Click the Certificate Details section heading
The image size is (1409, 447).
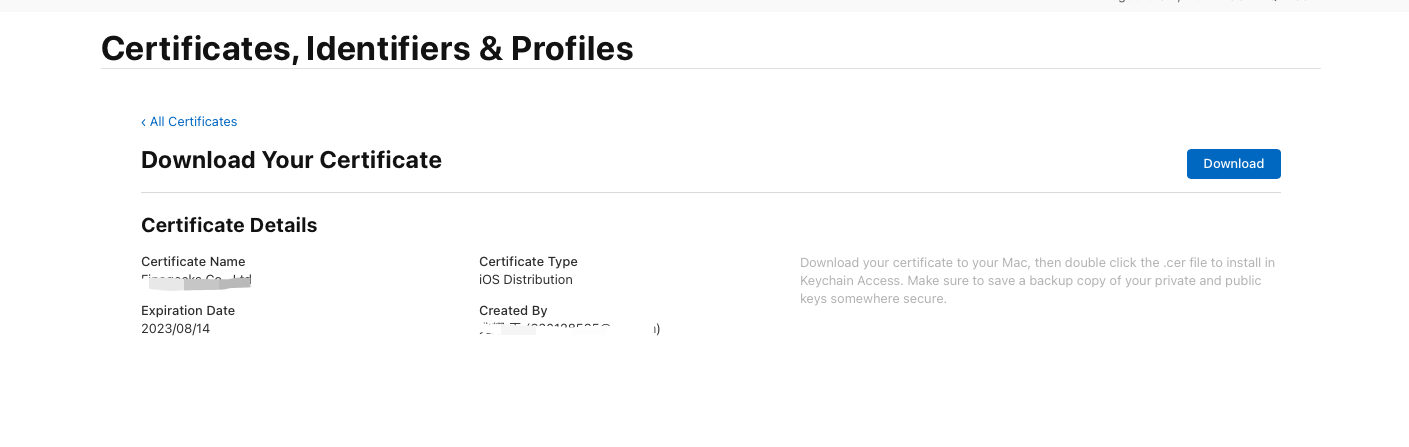229,225
